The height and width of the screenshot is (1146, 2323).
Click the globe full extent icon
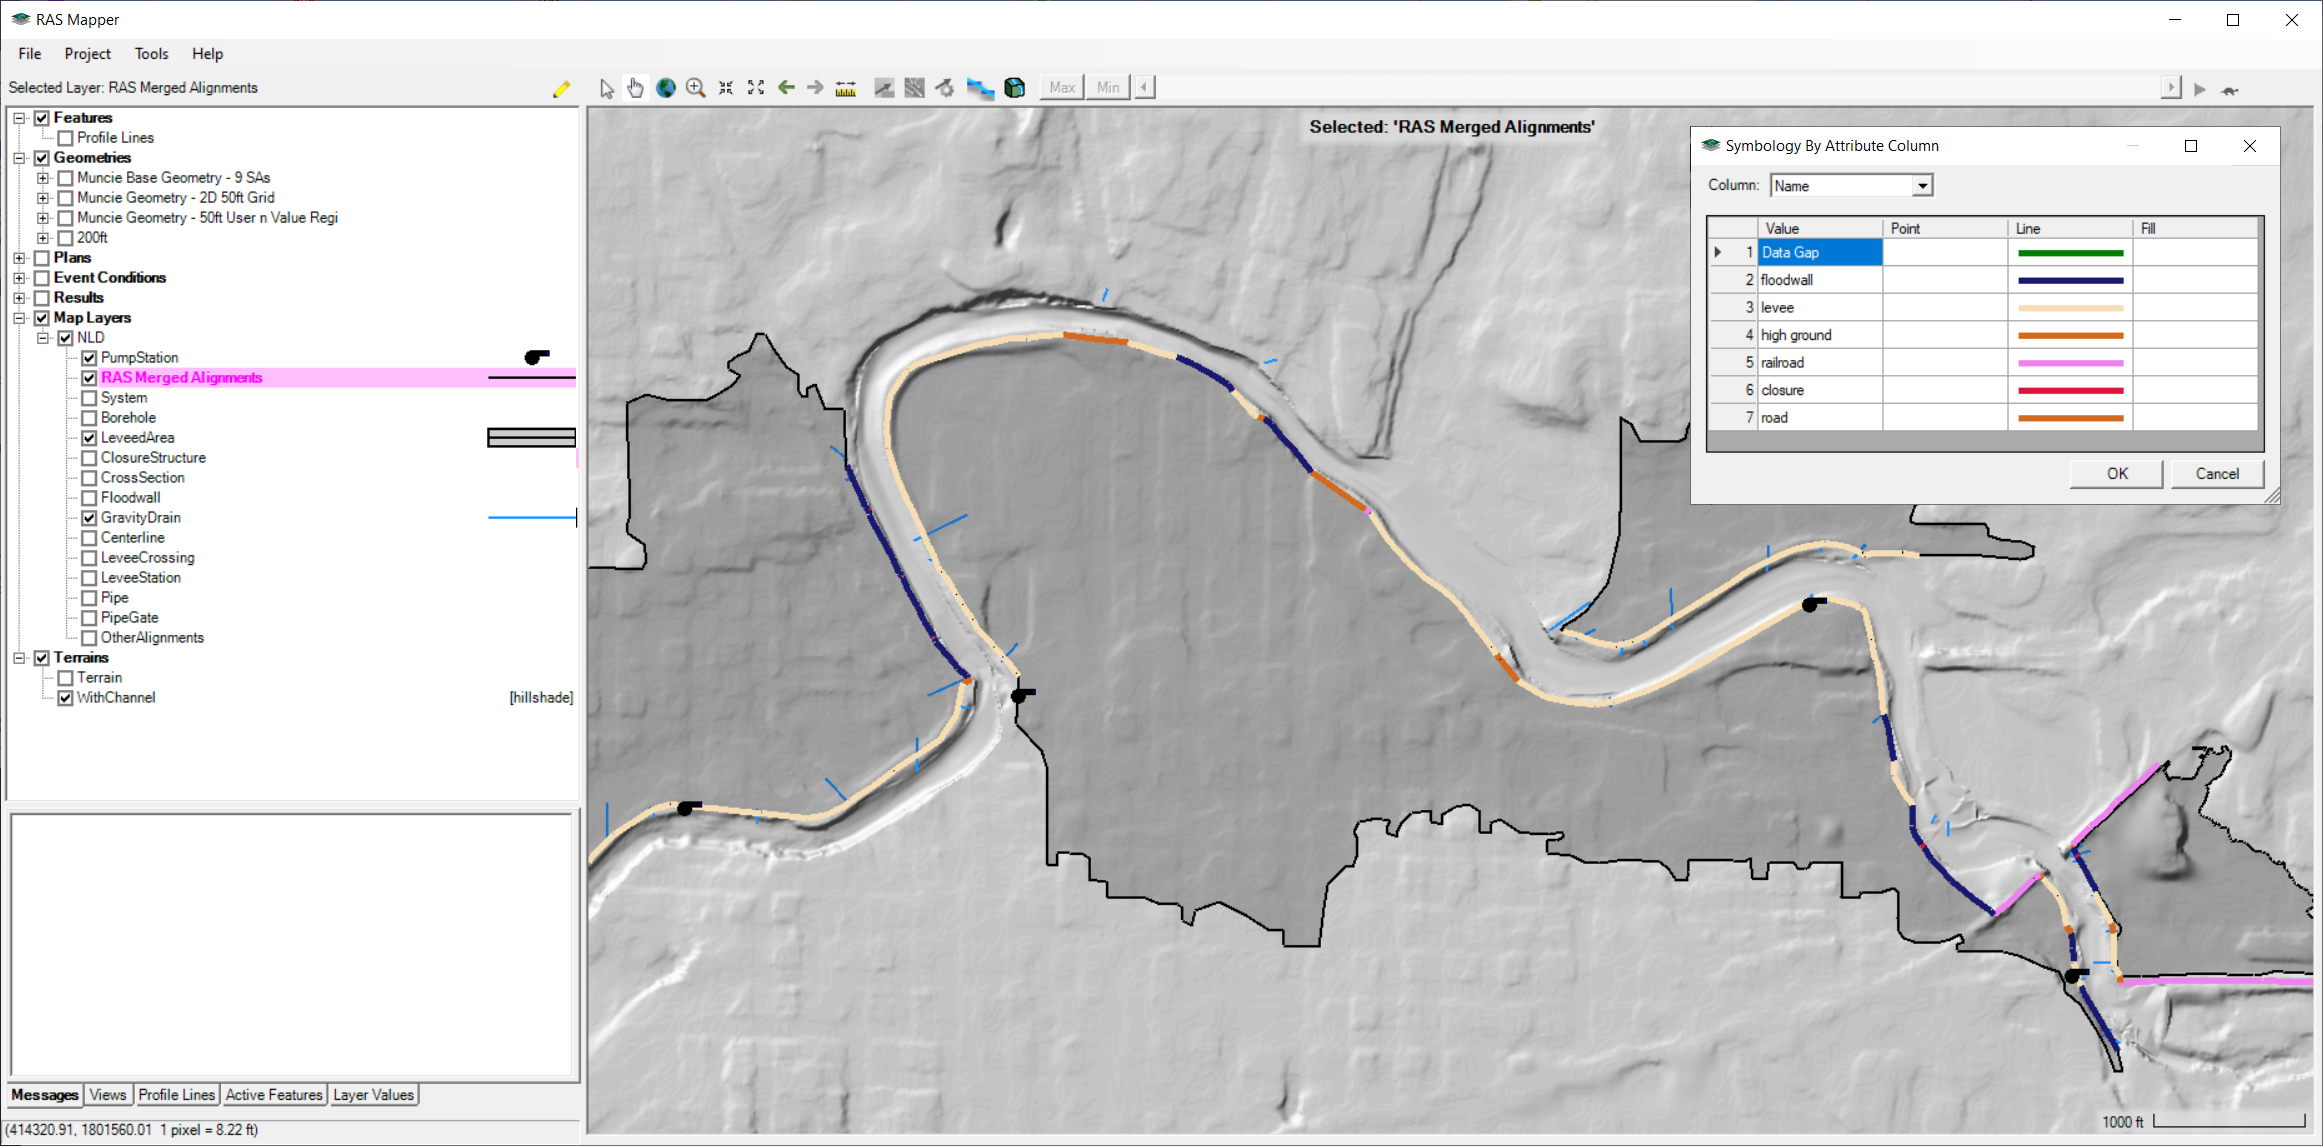(665, 89)
